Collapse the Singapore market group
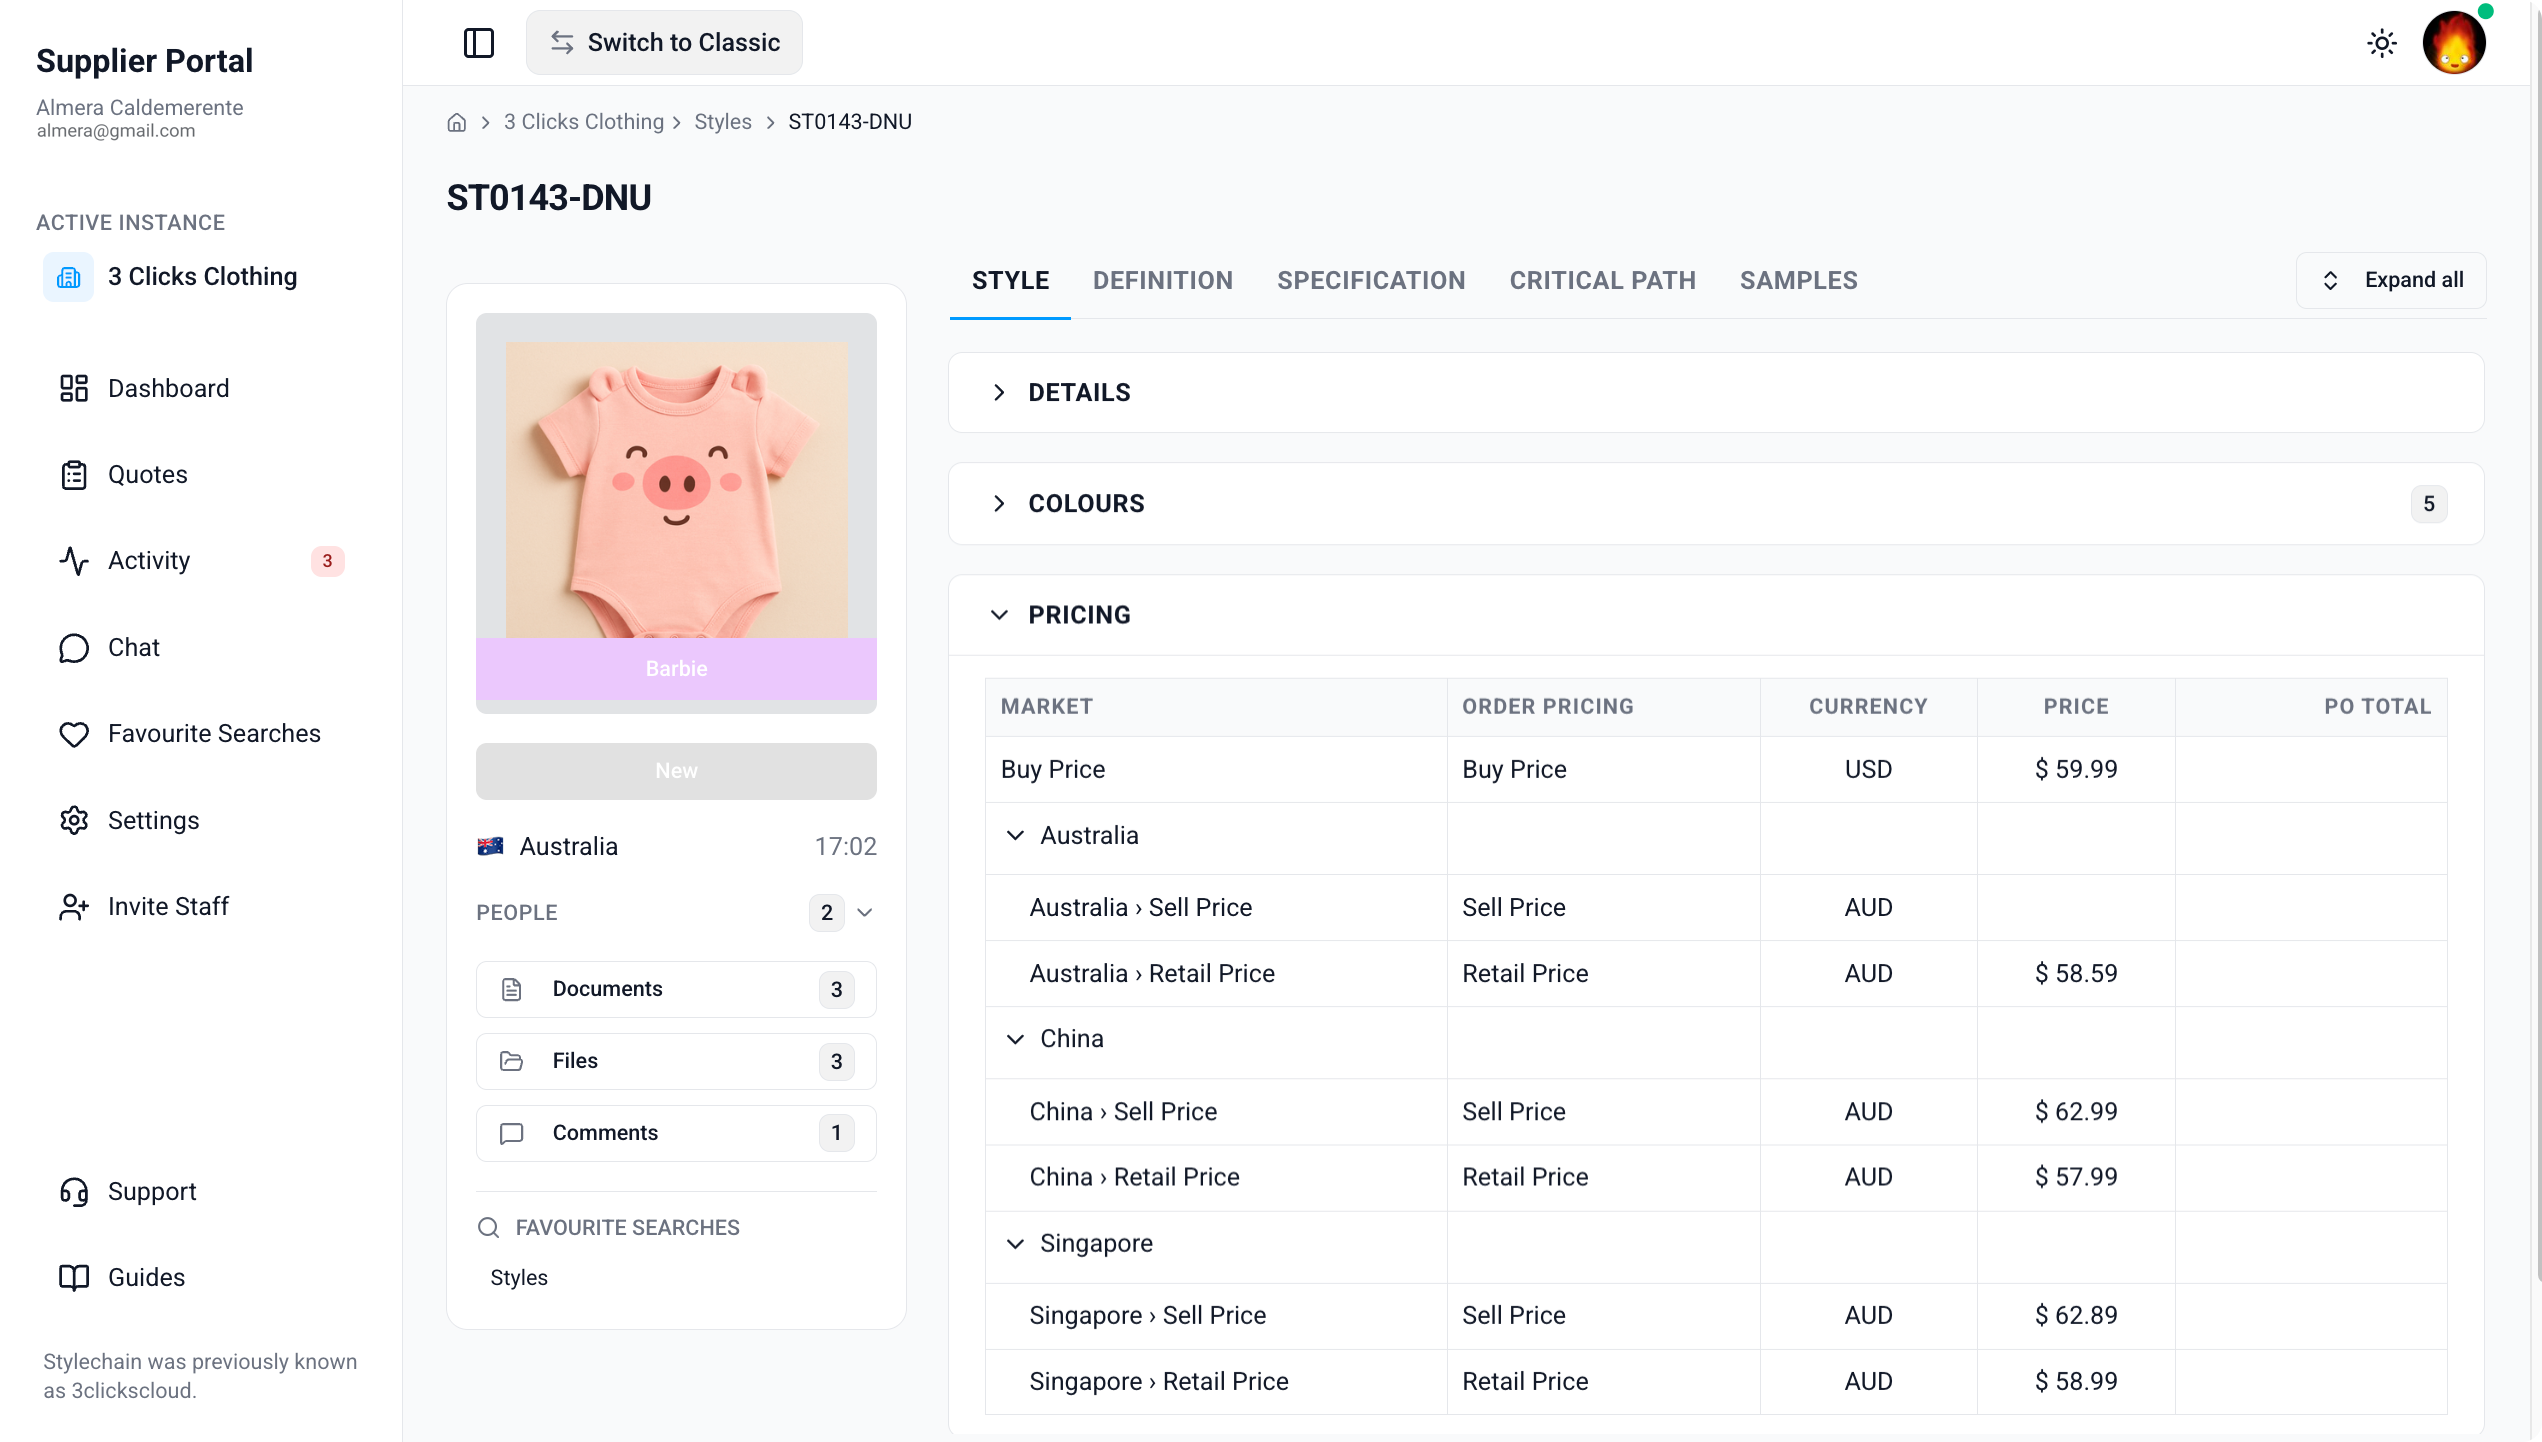Image resolution: width=2542 pixels, height=1442 pixels. pyautogui.click(x=1015, y=1243)
